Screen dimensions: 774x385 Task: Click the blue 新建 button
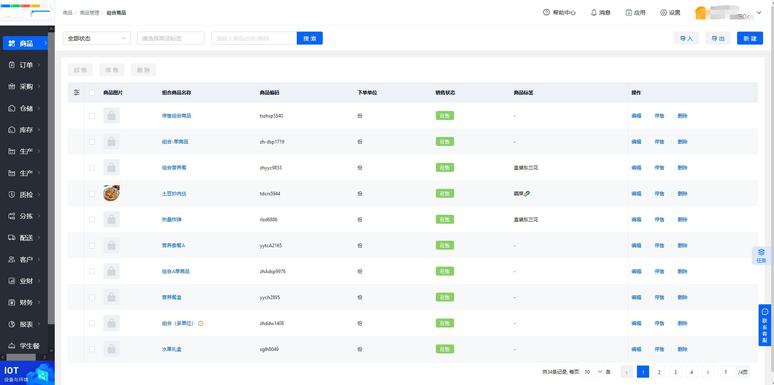(x=750, y=38)
